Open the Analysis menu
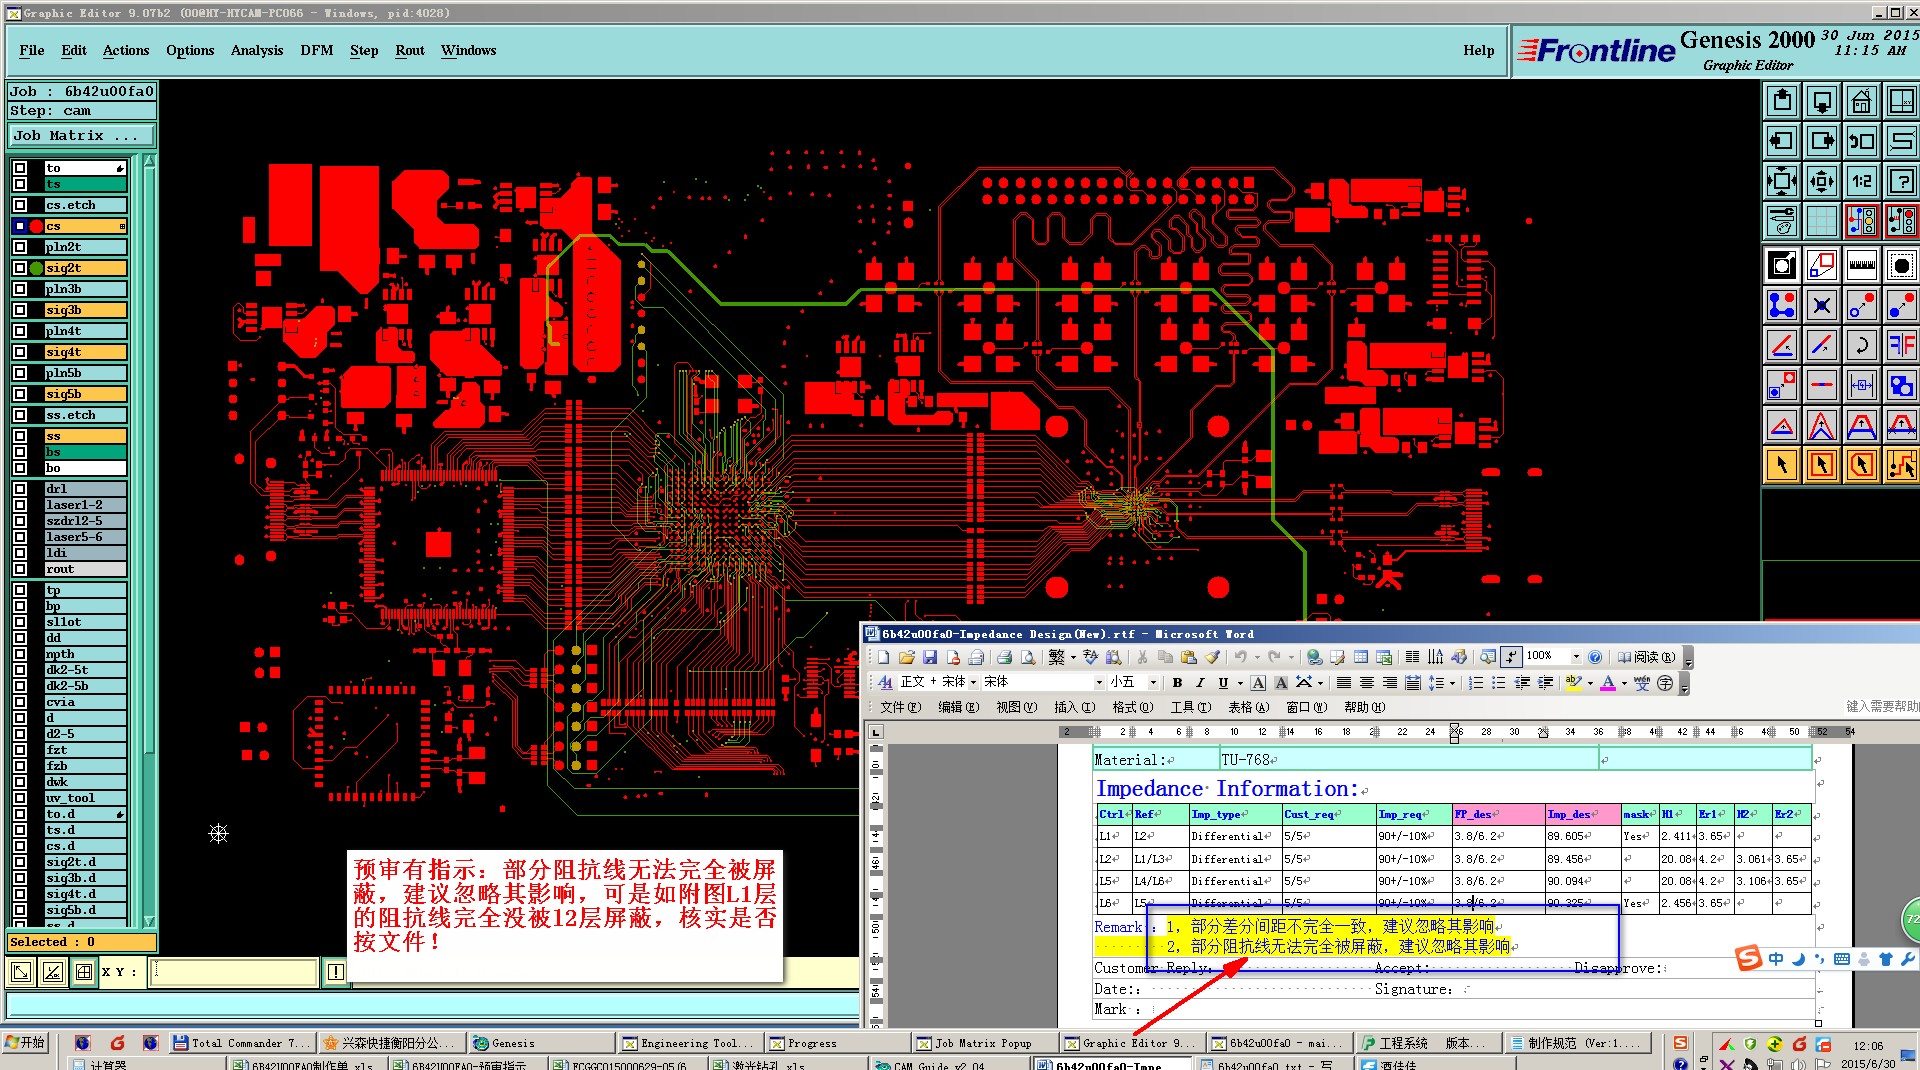The height and width of the screenshot is (1070, 1920). pyautogui.click(x=256, y=50)
